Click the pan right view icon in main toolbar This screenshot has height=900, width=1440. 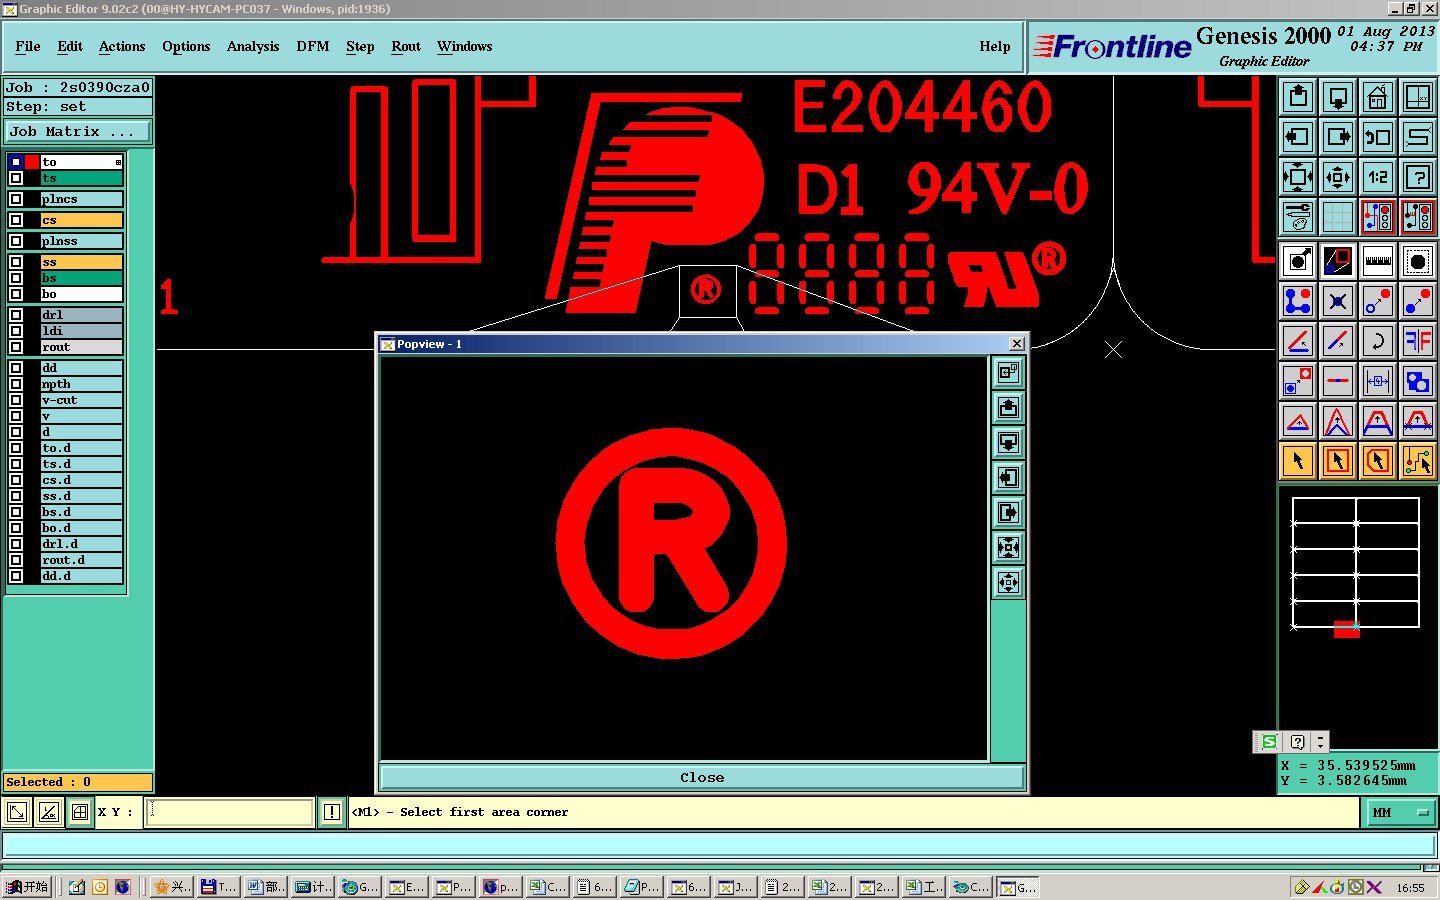click(x=1338, y=137)
